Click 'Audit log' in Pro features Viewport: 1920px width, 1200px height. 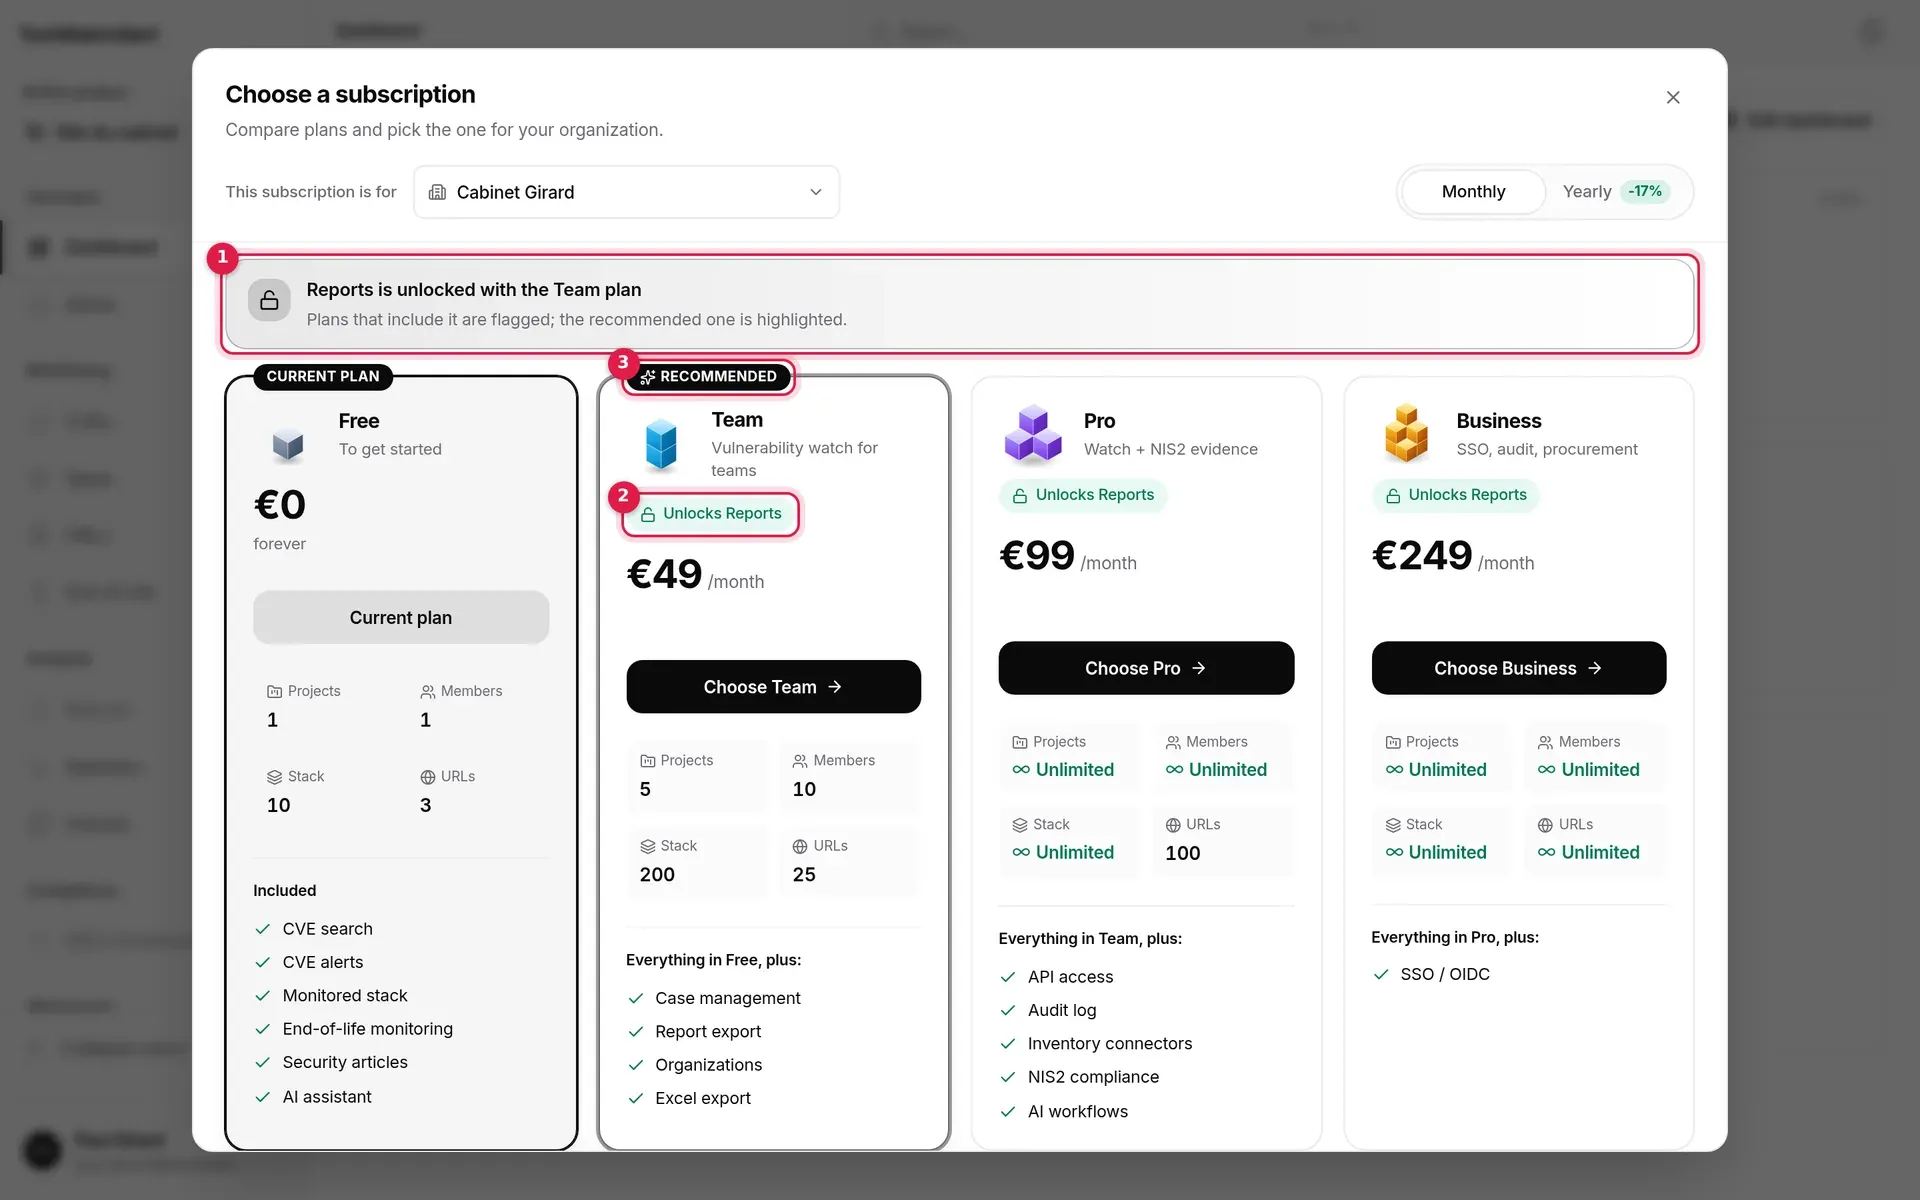[1062, 1010]
